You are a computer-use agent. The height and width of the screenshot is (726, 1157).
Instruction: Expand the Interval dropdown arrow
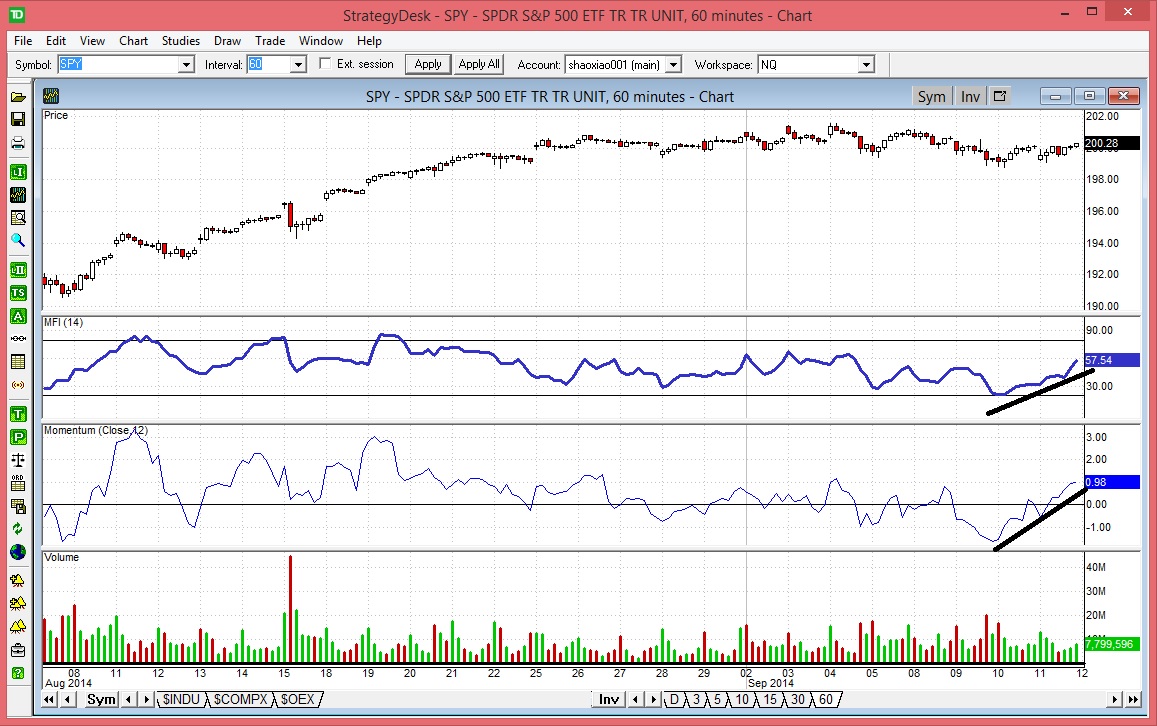[x=298, y=65]
